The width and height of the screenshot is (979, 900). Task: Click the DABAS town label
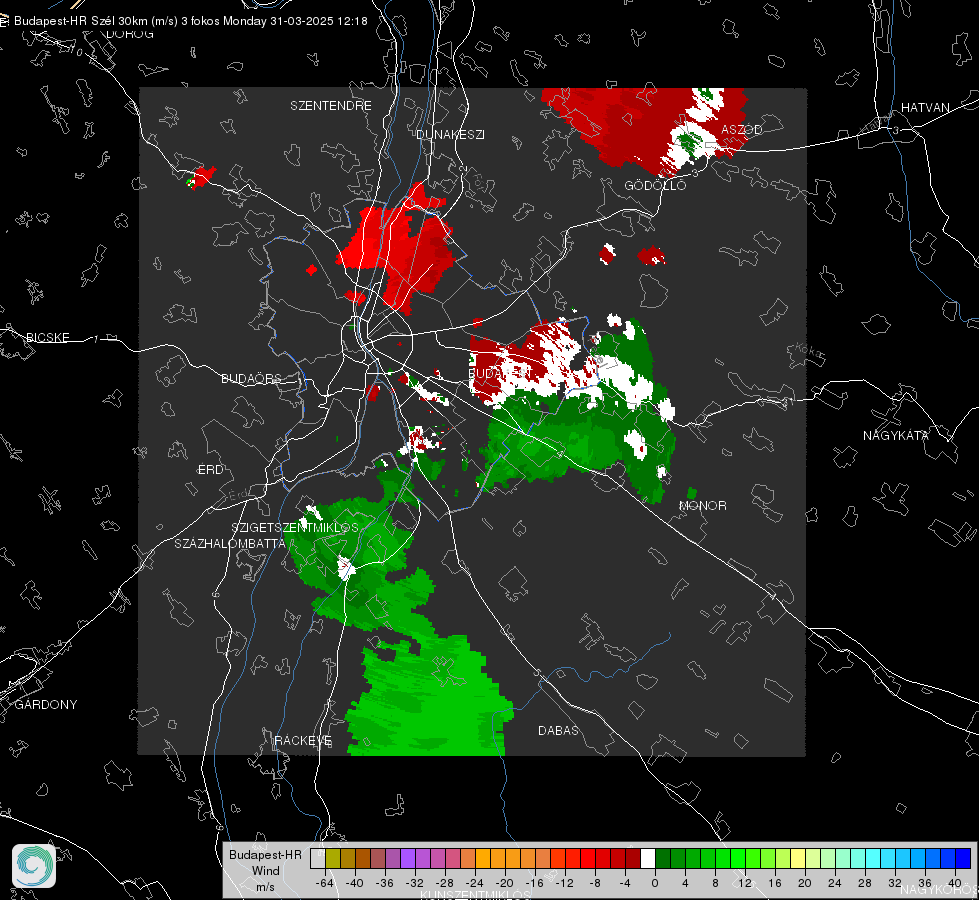coord(558,730)
